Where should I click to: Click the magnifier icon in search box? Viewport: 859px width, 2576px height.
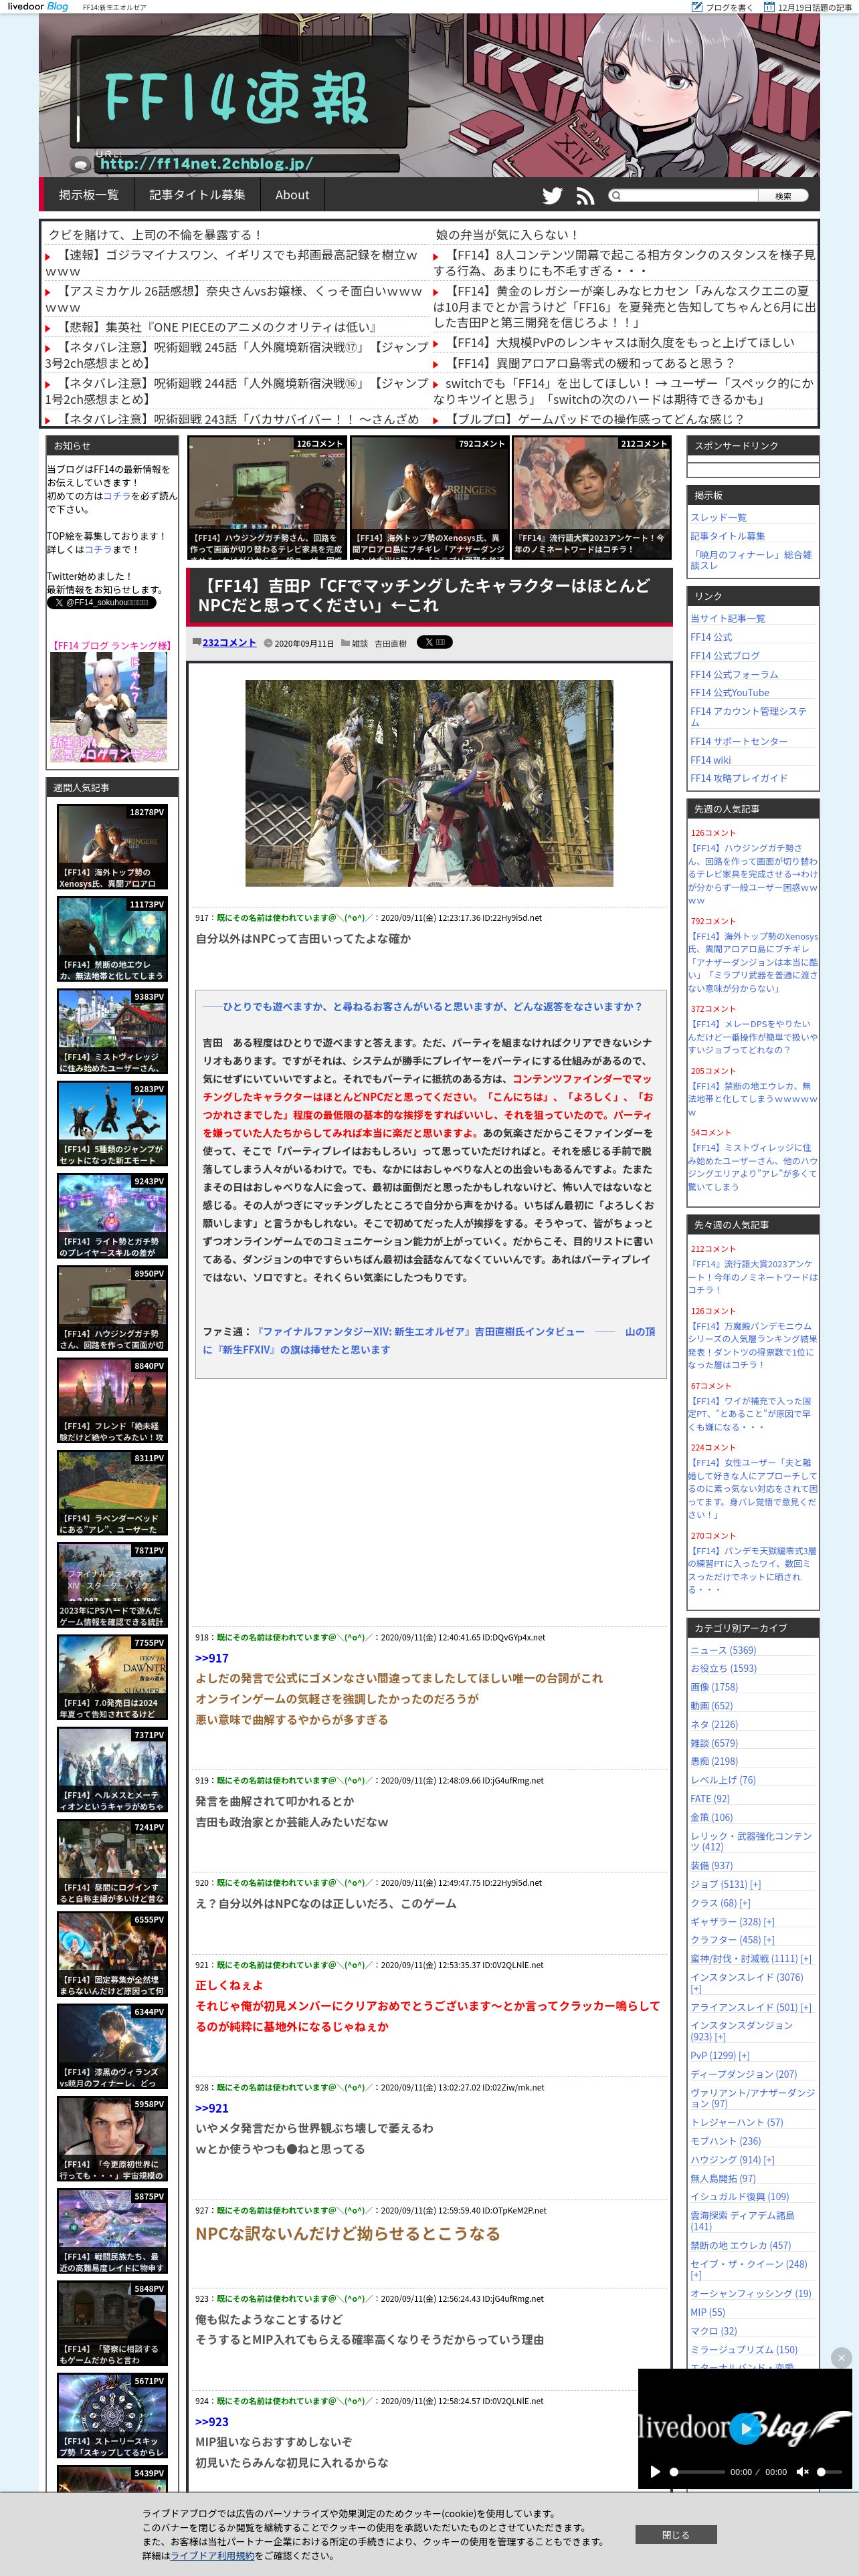(x=616, y=196)
